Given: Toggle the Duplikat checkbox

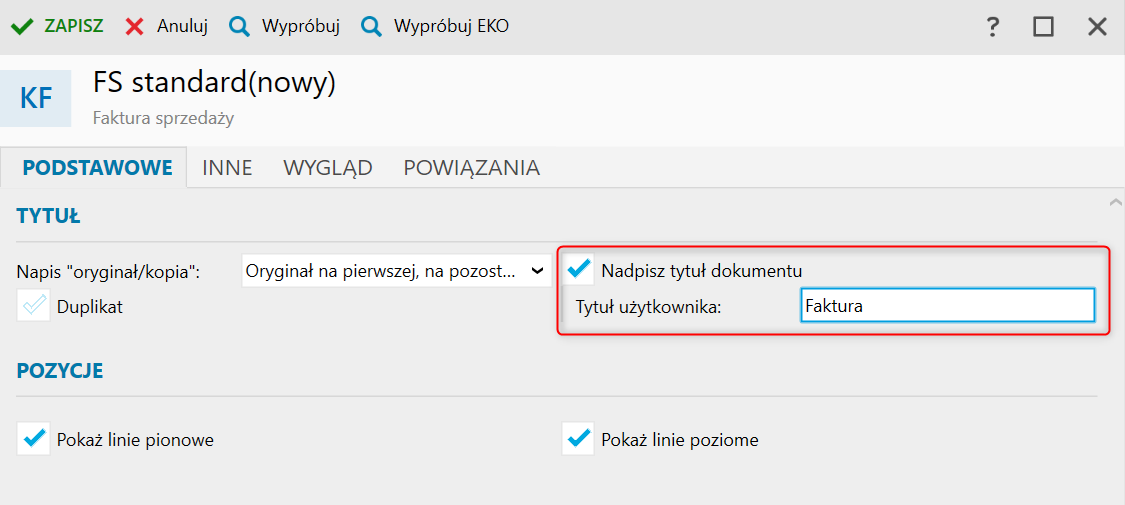Looking at the screenshot, I should coord(34,305).
